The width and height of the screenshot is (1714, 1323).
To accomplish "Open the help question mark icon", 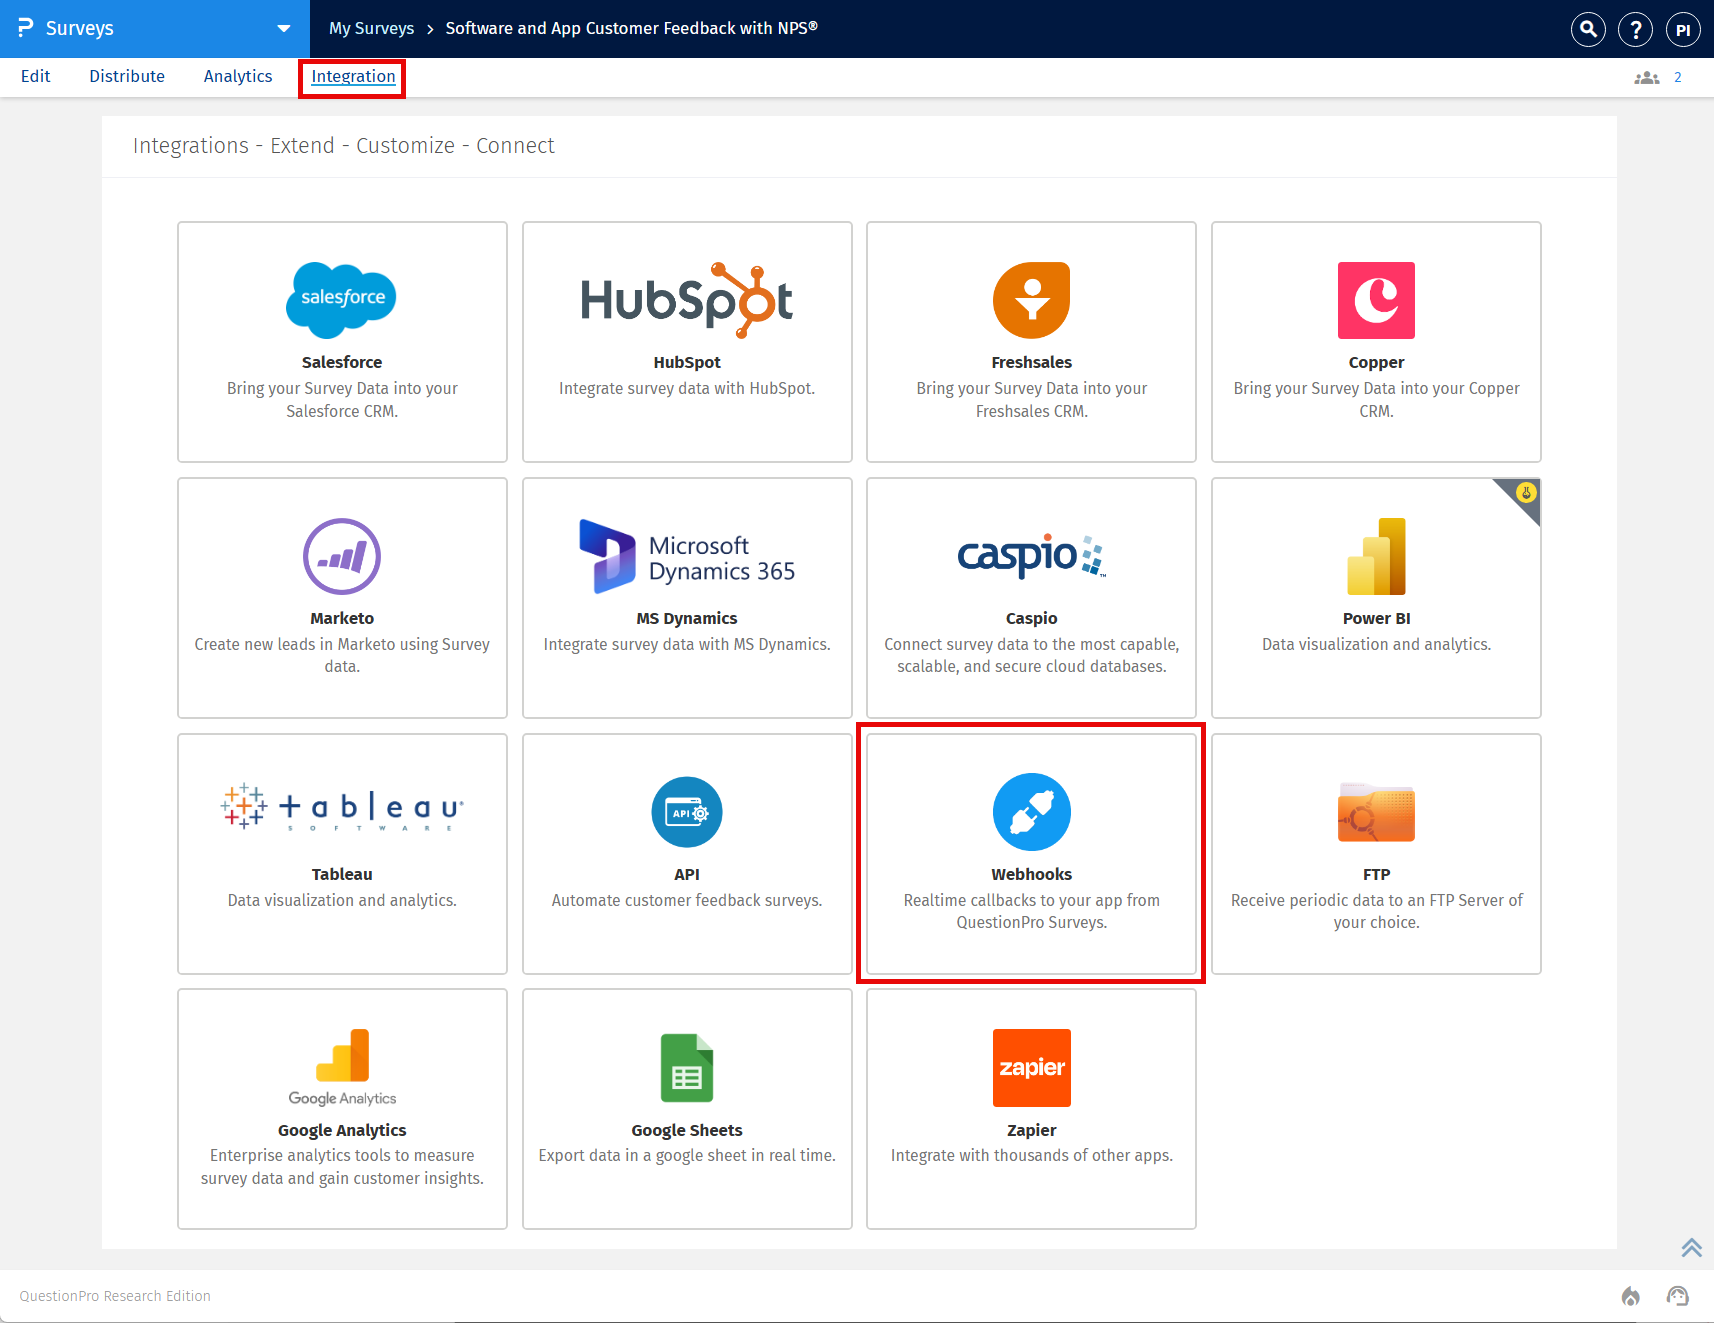I will pyautogui.click(x=1636, y=29).
